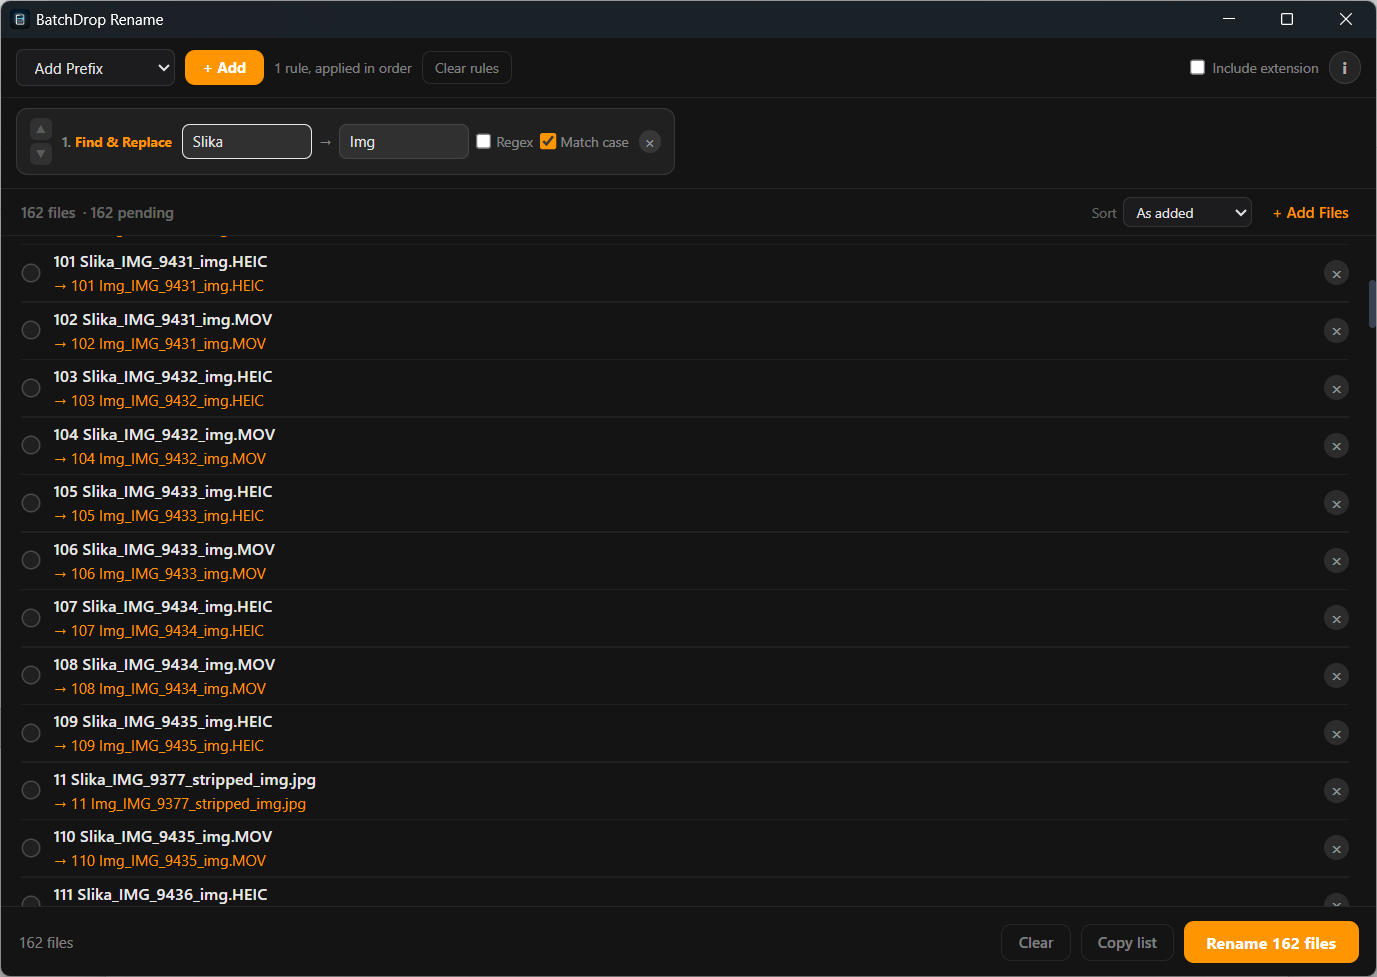Select the 105 Slika_IMG_9433_img.HEIC file radio
Screen dimensions: 1377x977
(31, 503)
